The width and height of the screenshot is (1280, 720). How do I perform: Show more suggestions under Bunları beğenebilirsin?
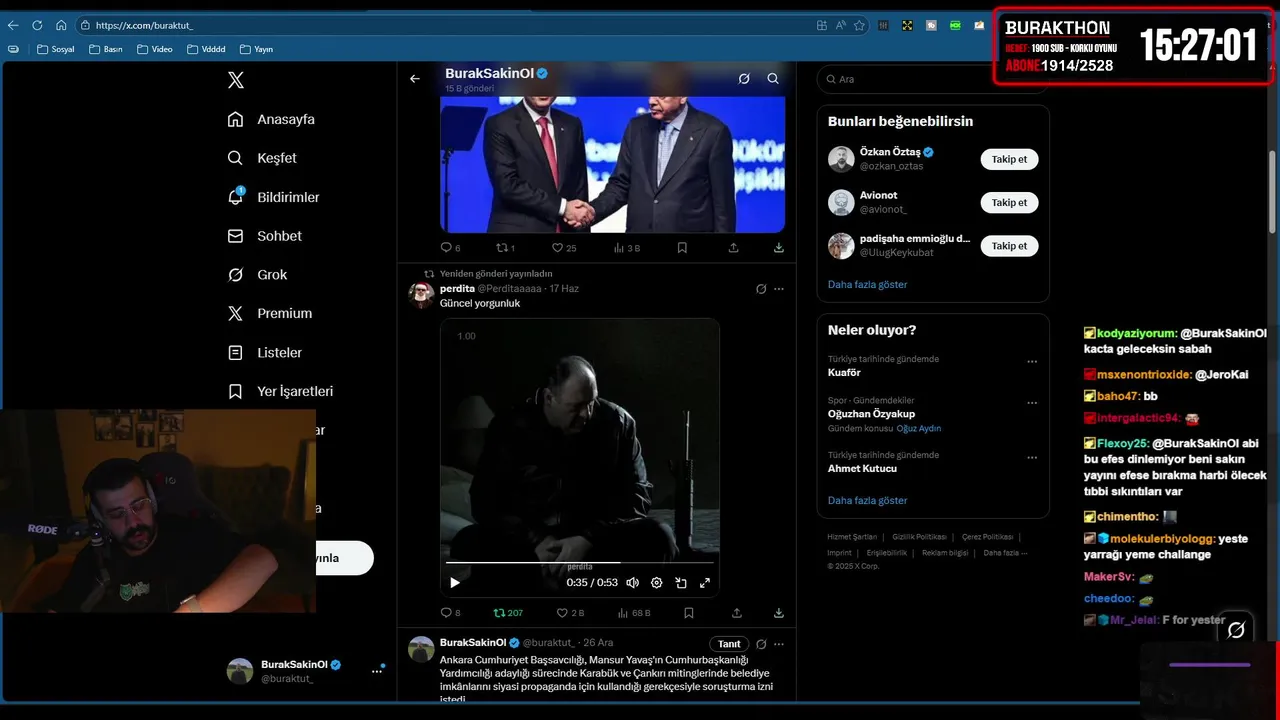(x=867, y=285)
